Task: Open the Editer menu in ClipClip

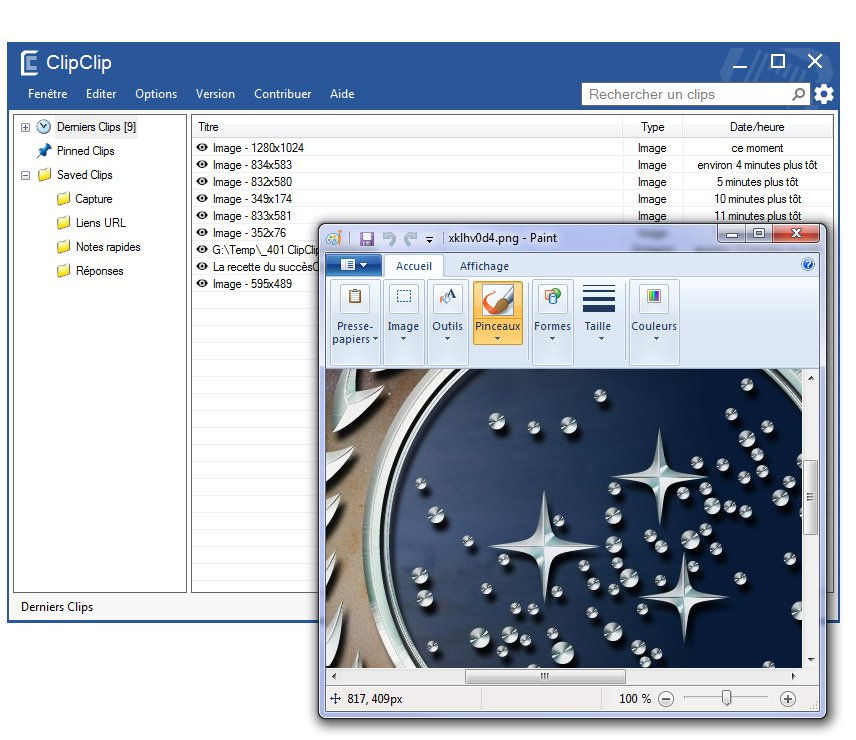Action: point(101,94)
